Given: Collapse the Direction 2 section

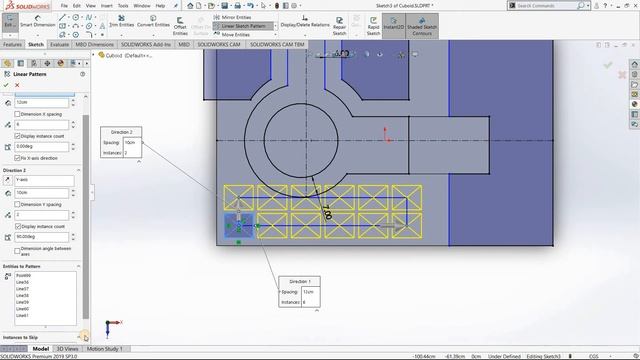Looking at the screenshot, I should coord(78,170).
